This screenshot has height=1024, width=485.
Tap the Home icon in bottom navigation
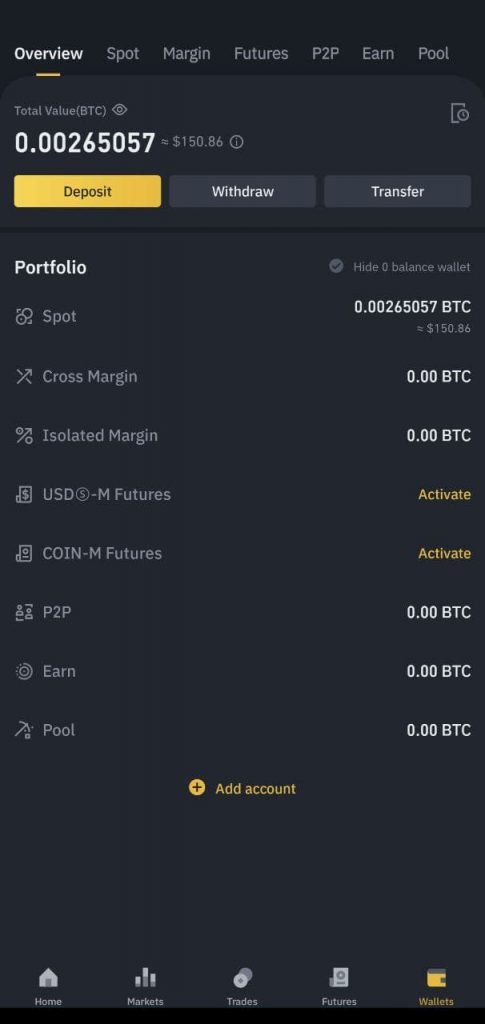(x=48, y=978)
